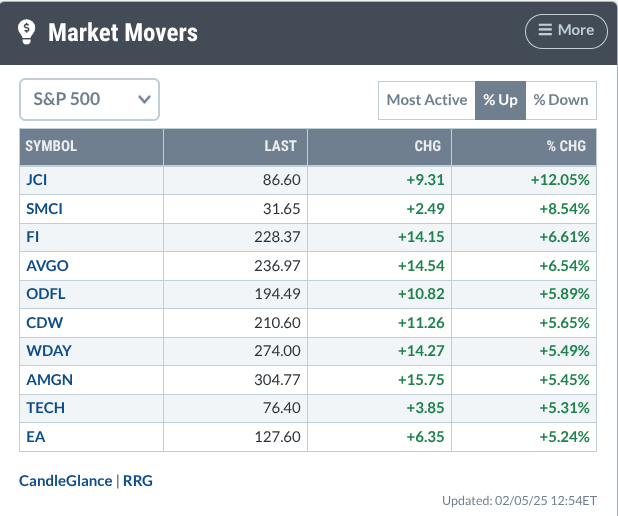Open the SMCI symbol link
The width and height of the screenshot is (618, 516).
[45, 209]
